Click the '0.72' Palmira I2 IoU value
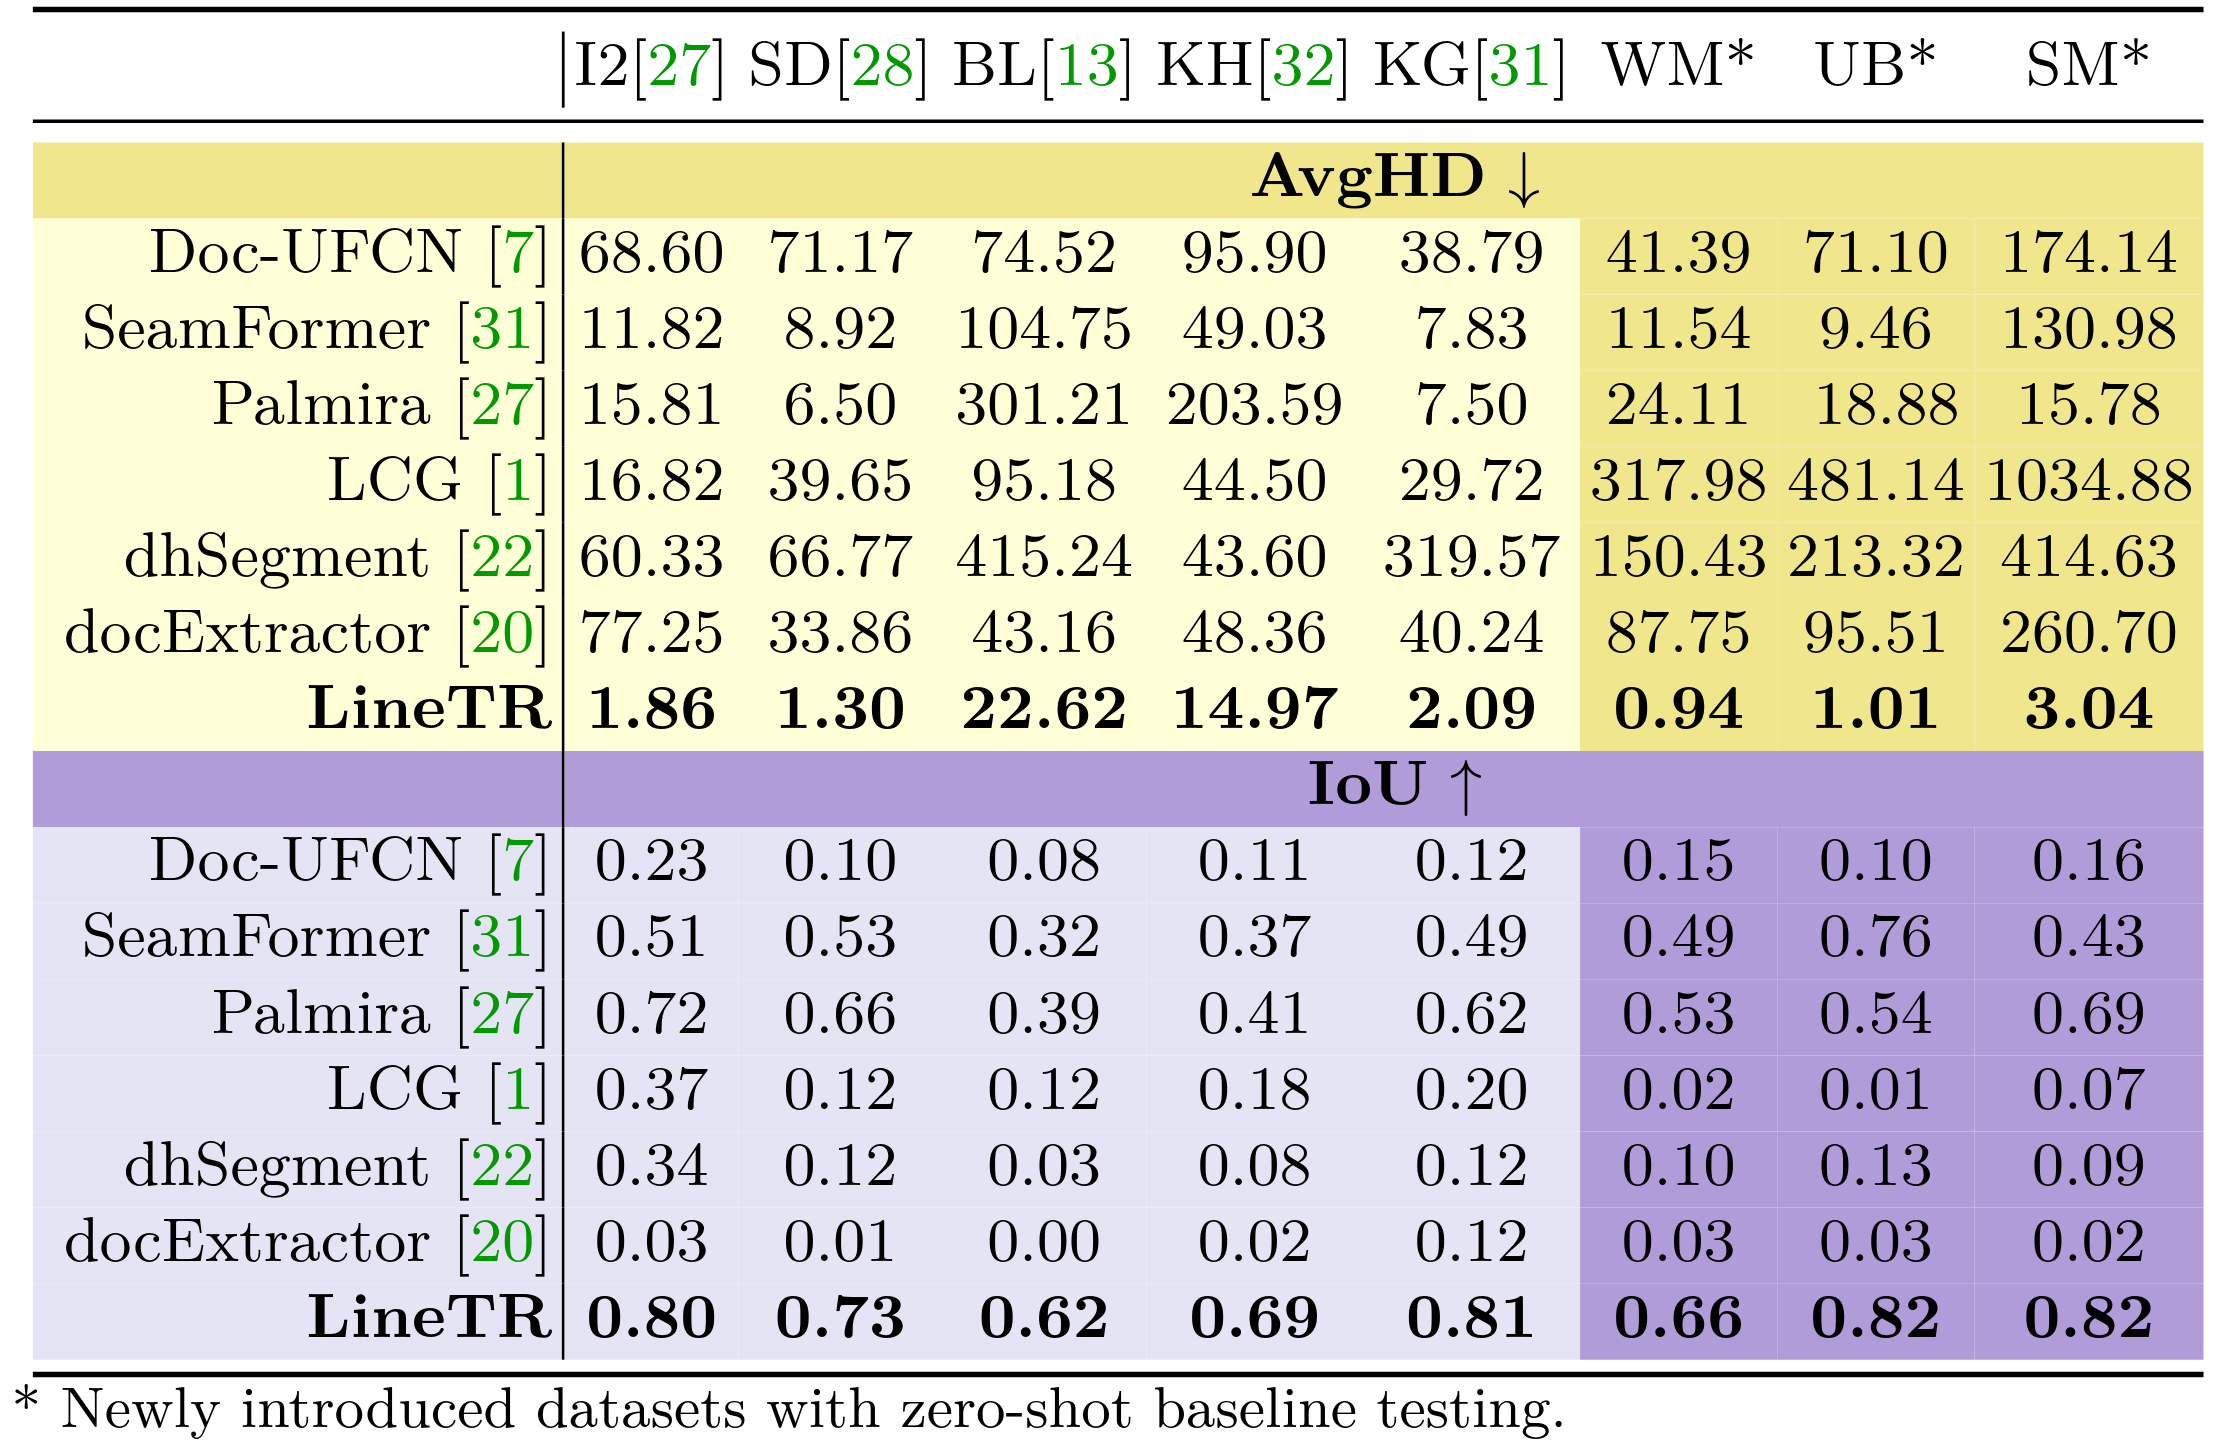 (651, 1014)
